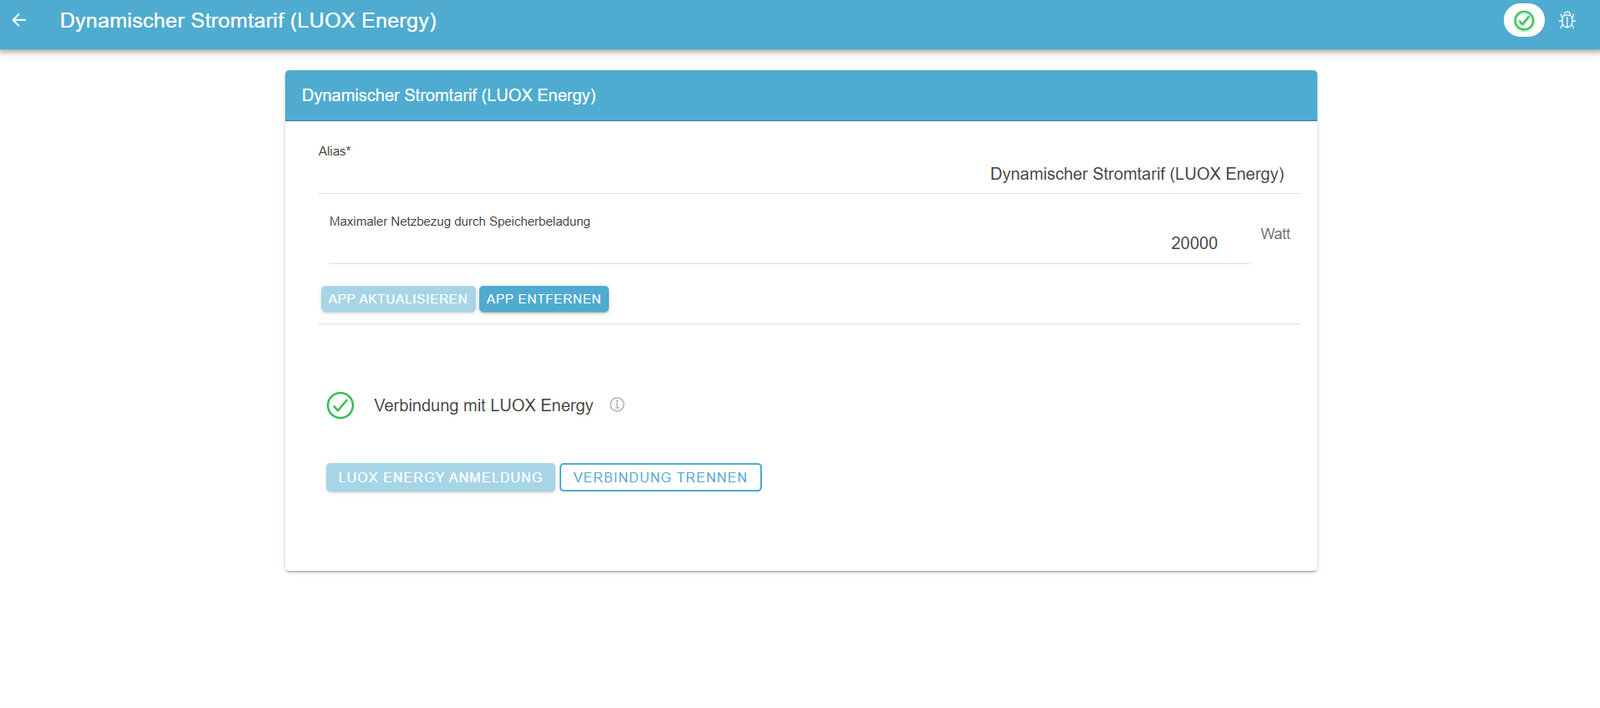Click the divider line below the app buttons
This screenshot has width=1600, height=708.
pyautogui.click(x=808, y=324)
